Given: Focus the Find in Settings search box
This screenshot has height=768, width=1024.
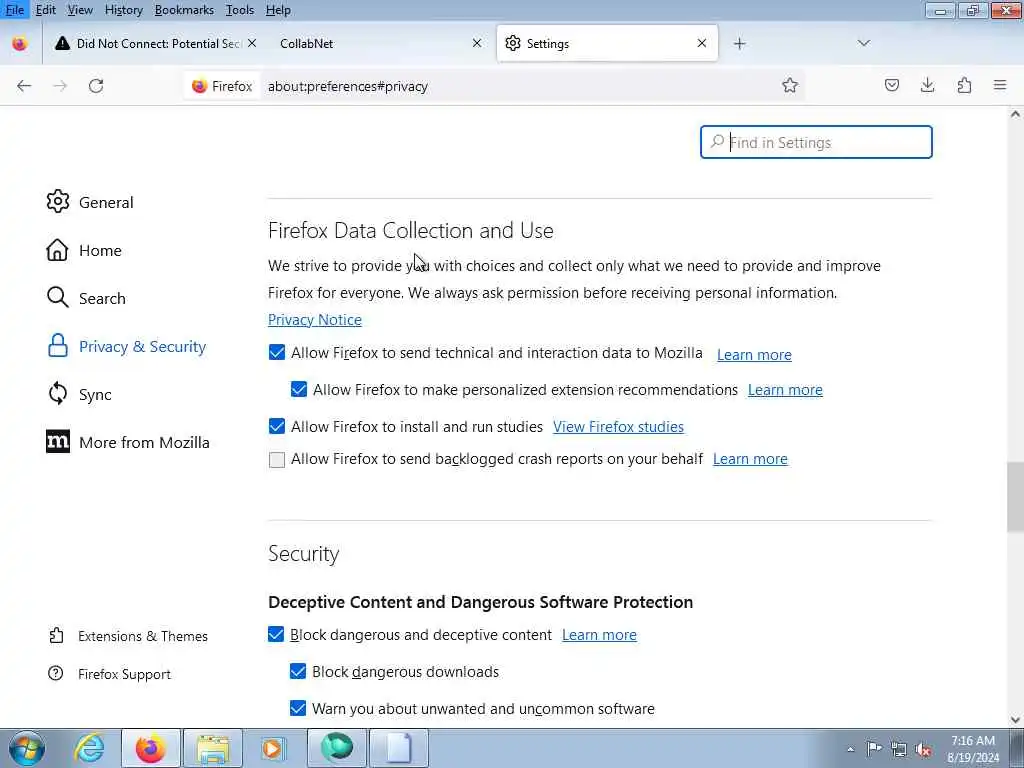Looking at the screenshot, I should (816, 142).
